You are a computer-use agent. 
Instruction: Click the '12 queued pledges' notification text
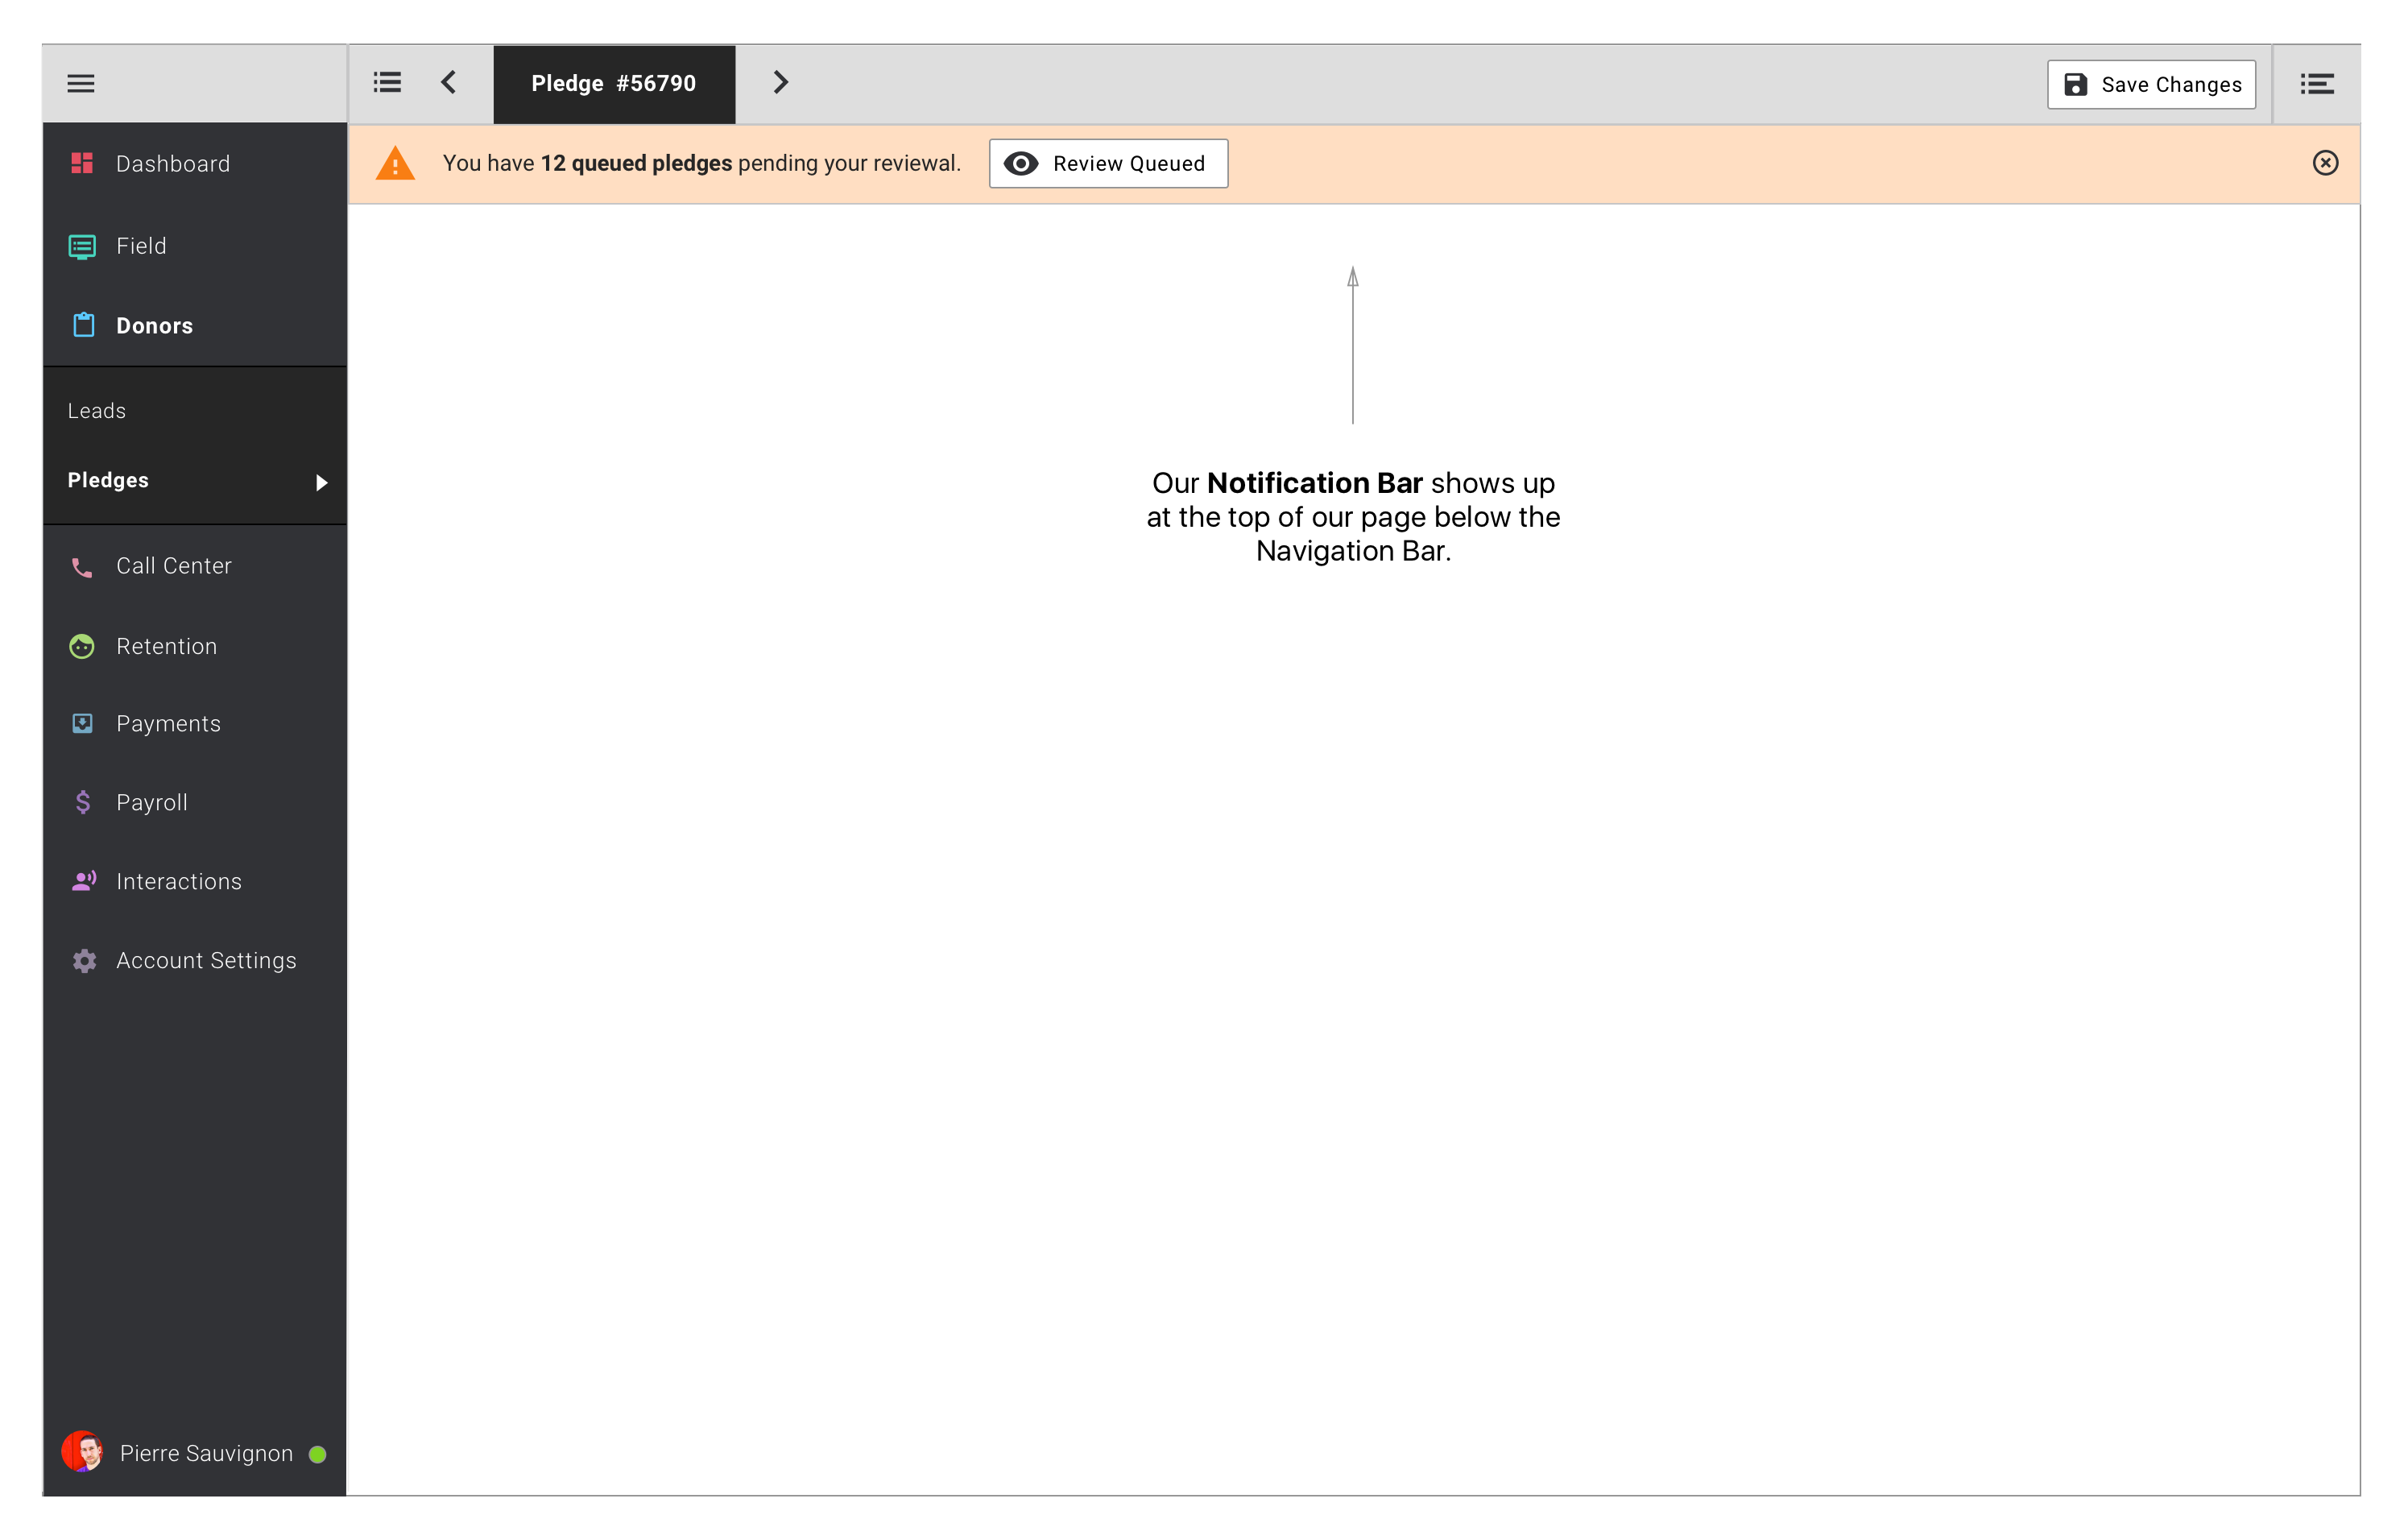click(636, 163)
